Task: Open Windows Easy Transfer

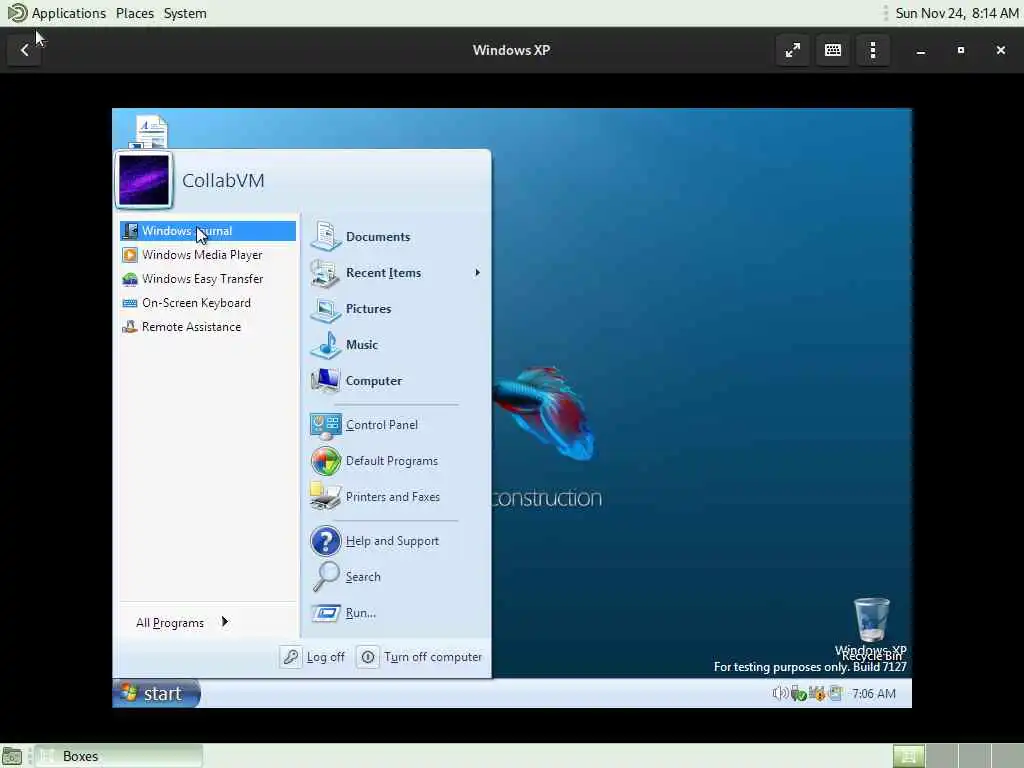Action: pos(208,279)
